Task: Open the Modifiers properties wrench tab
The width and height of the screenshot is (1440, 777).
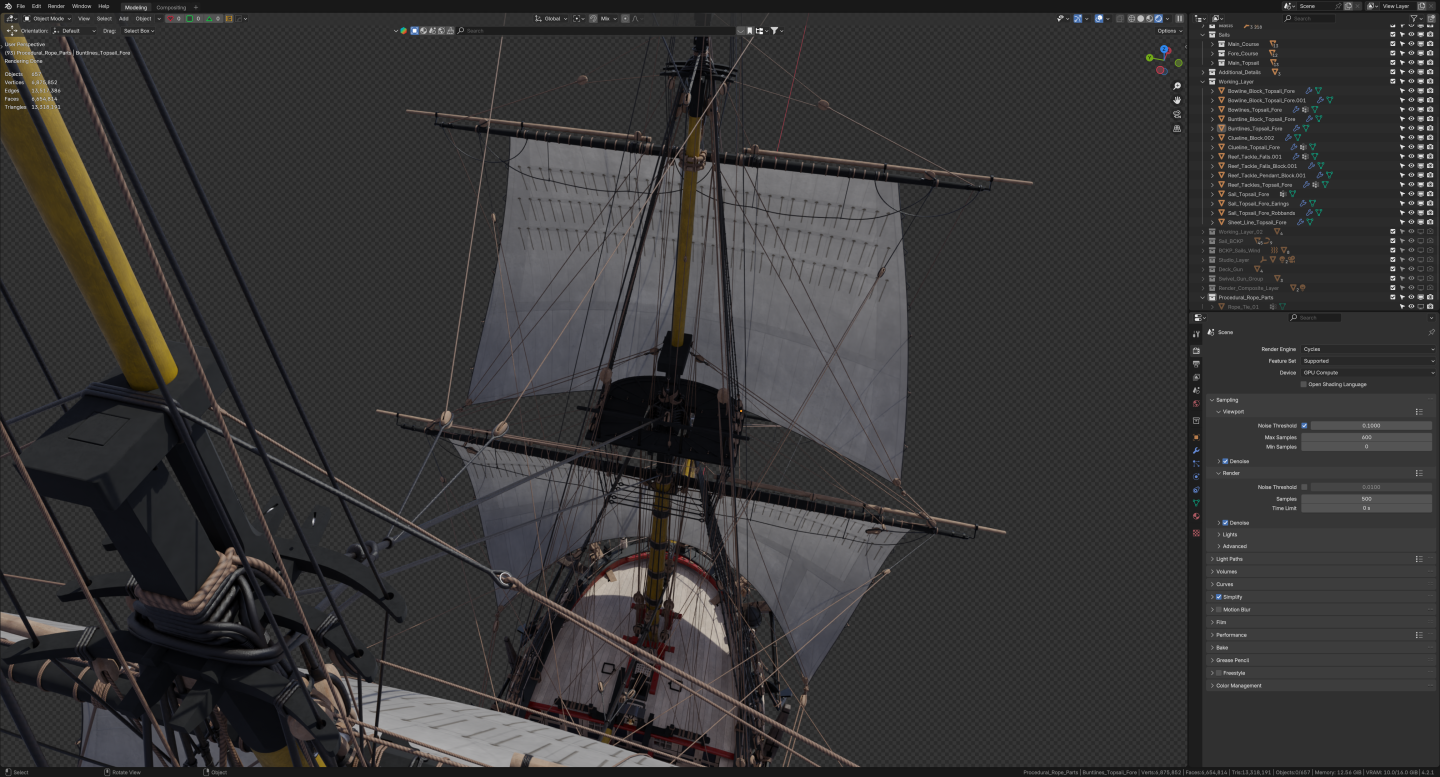Action: pos(1196,451)
